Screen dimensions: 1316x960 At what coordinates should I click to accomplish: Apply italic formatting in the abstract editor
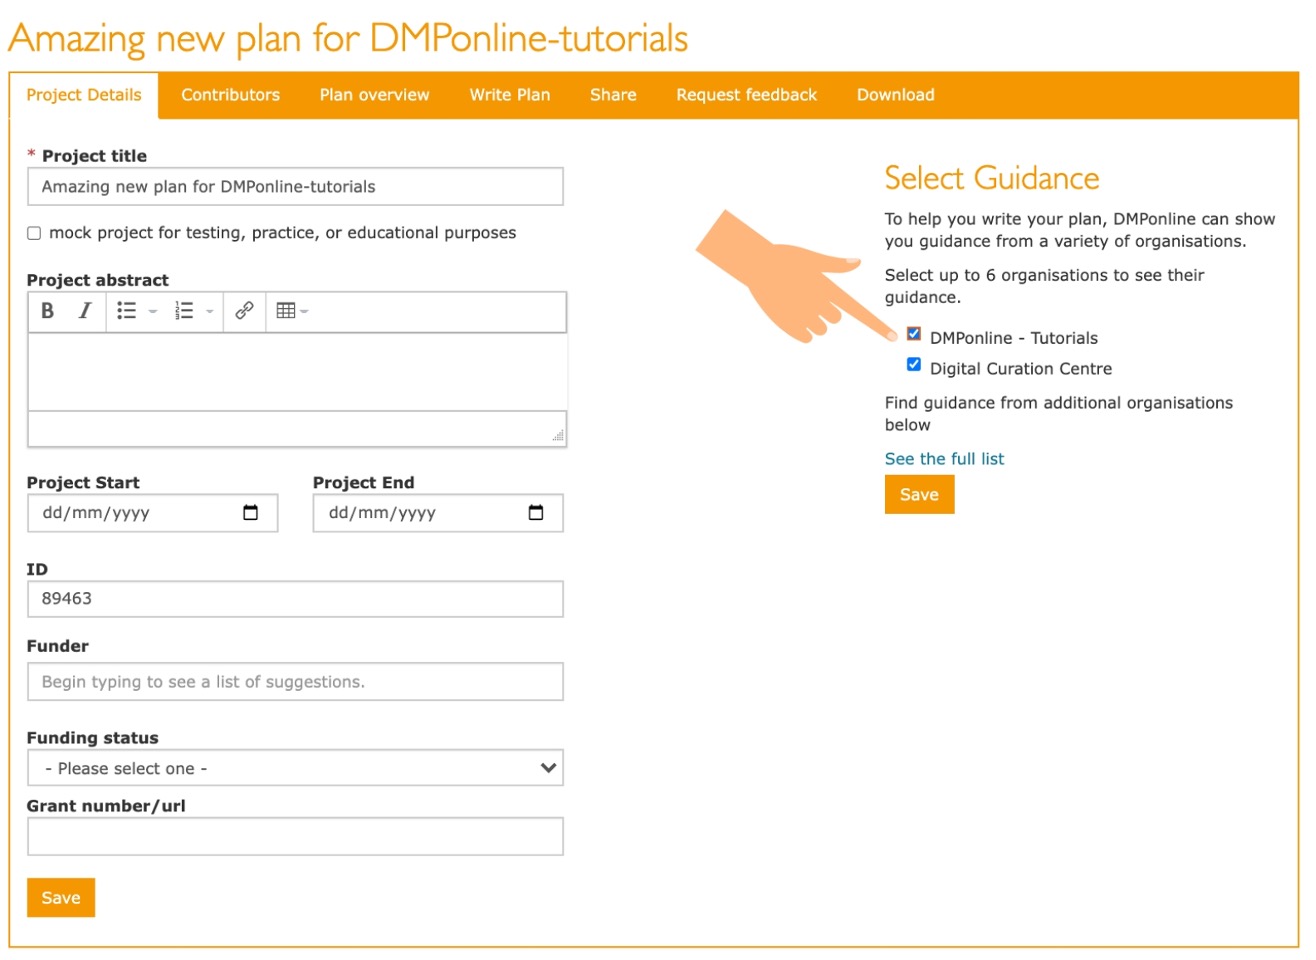84,311
